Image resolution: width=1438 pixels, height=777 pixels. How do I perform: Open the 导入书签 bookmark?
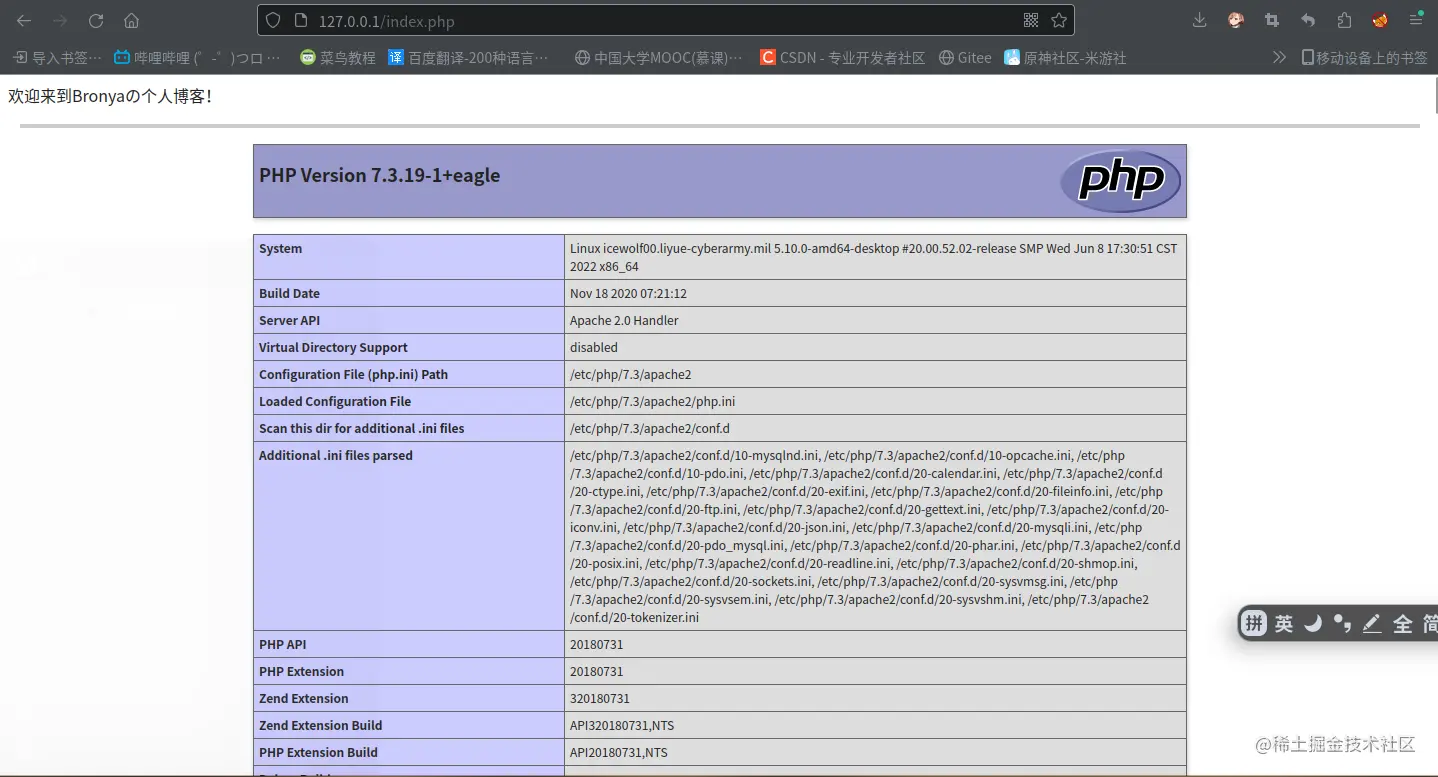[x=58, y=58]
